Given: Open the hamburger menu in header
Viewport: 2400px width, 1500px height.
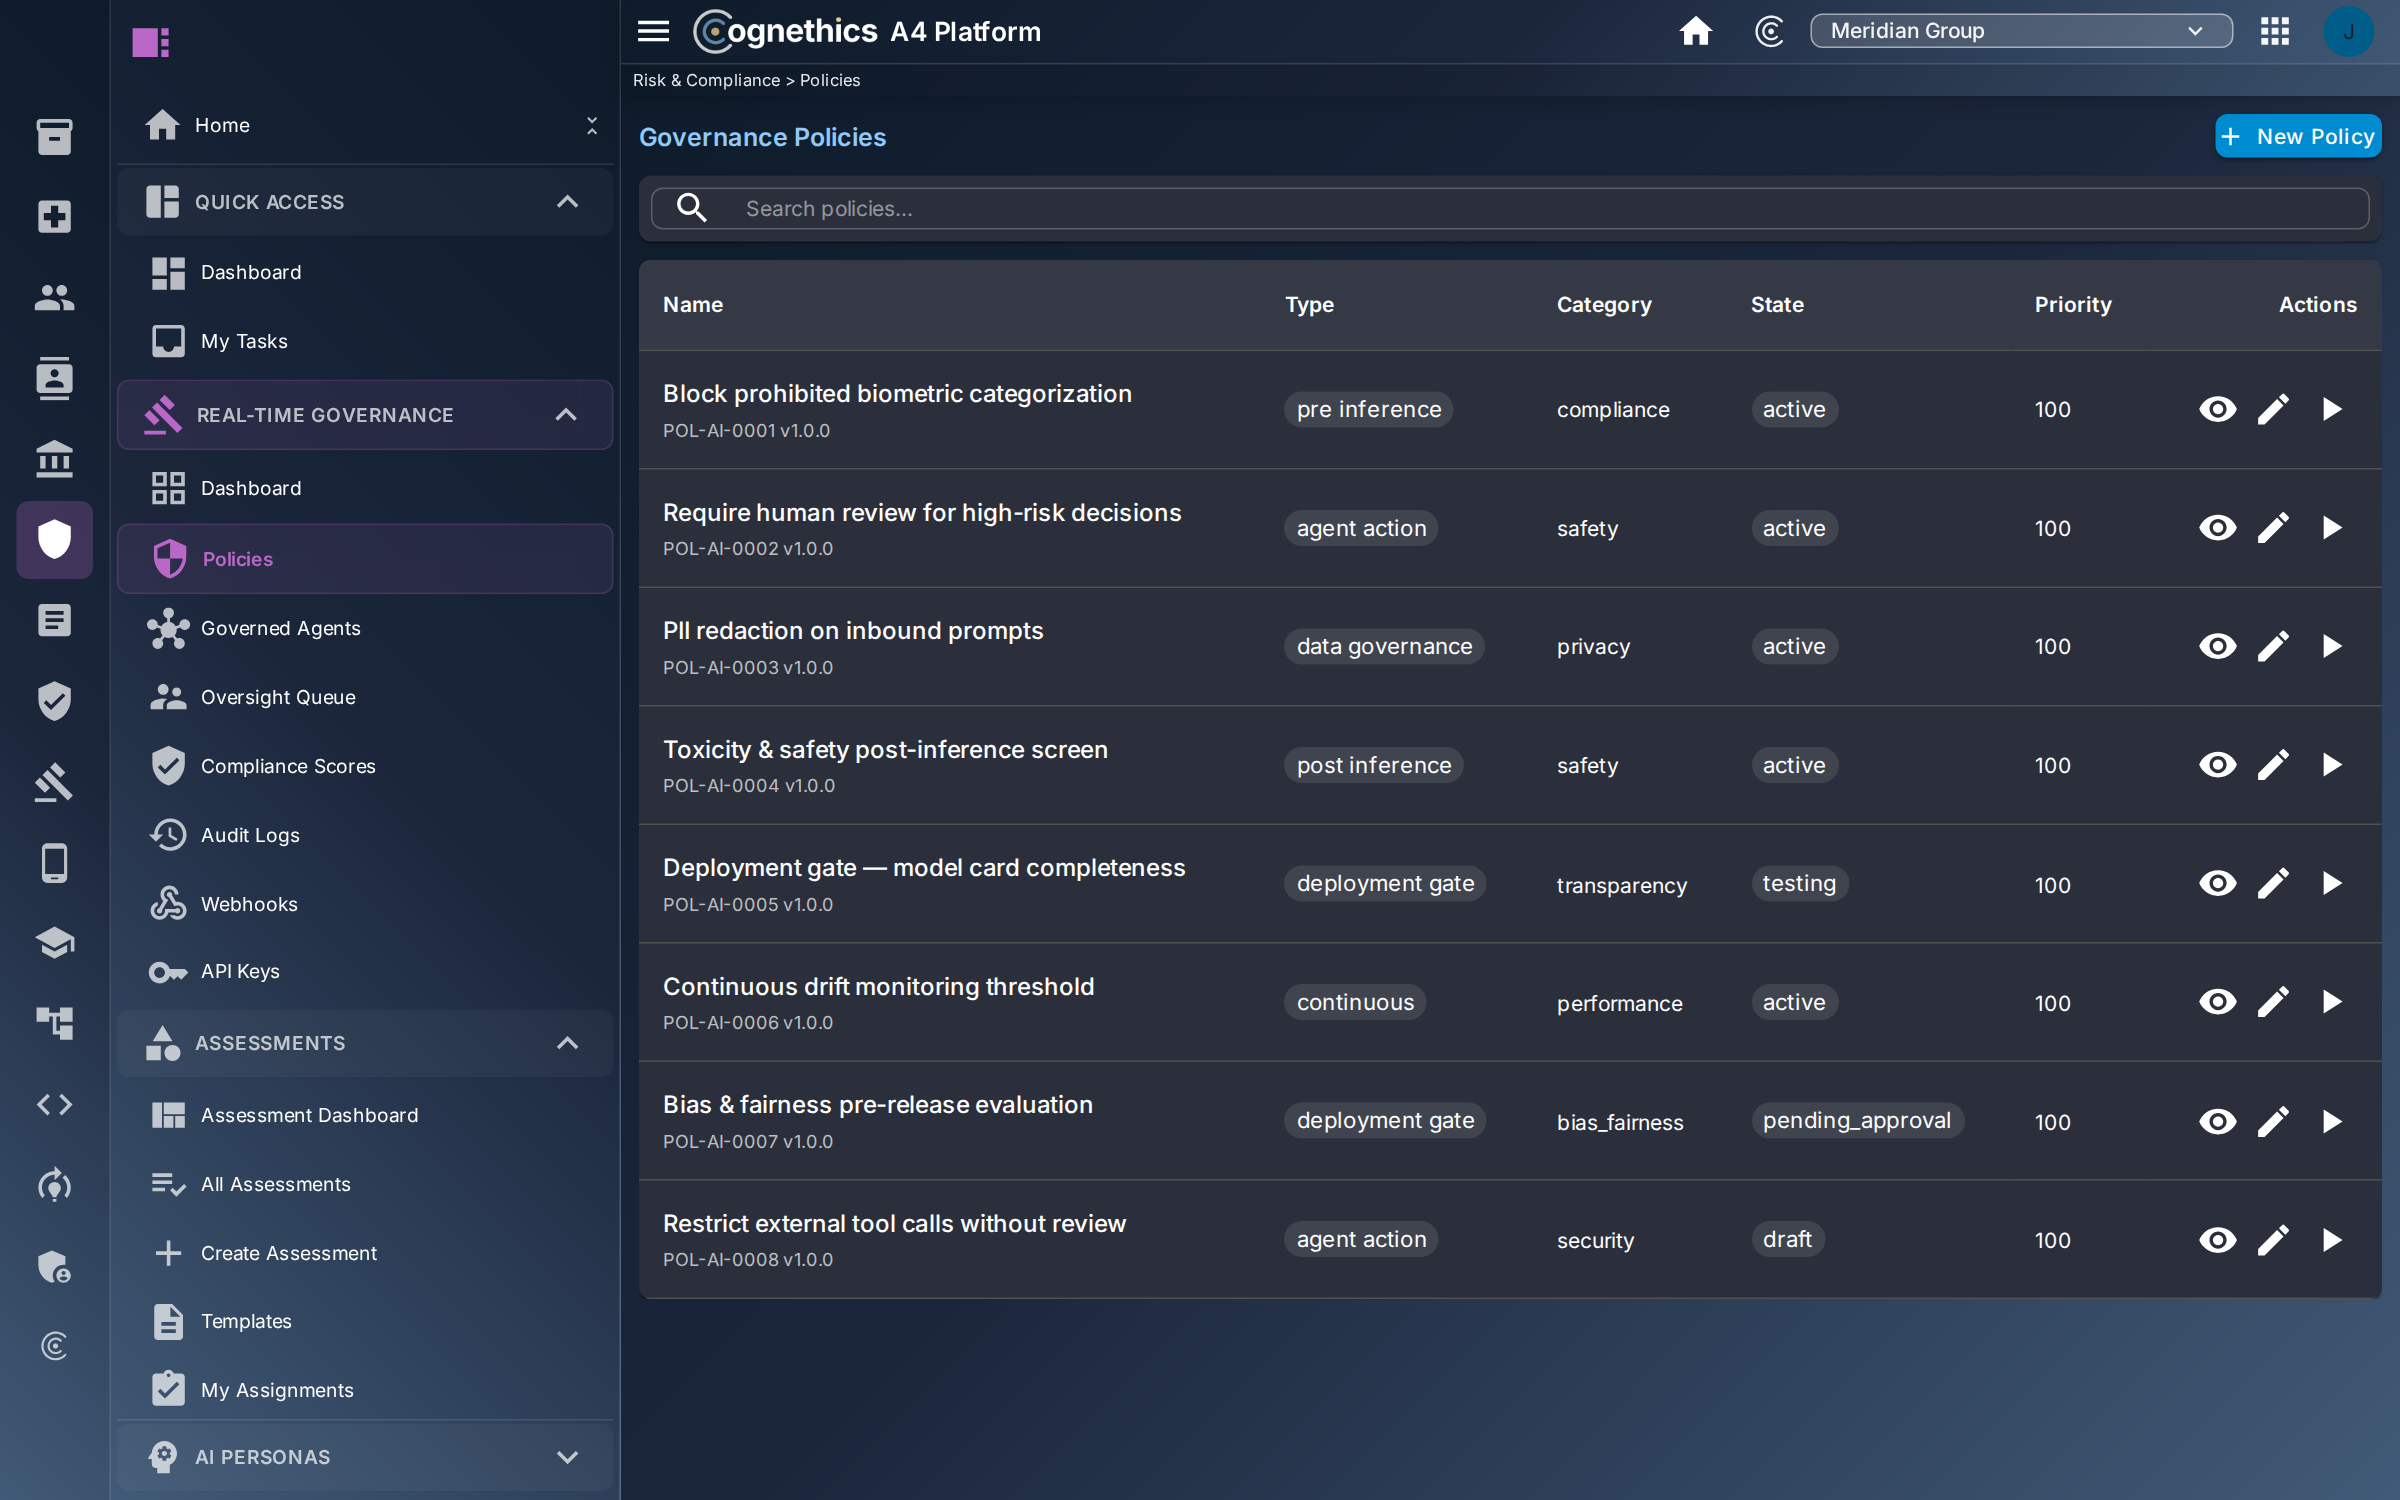Looking at the screenshot, I should 653,31.
